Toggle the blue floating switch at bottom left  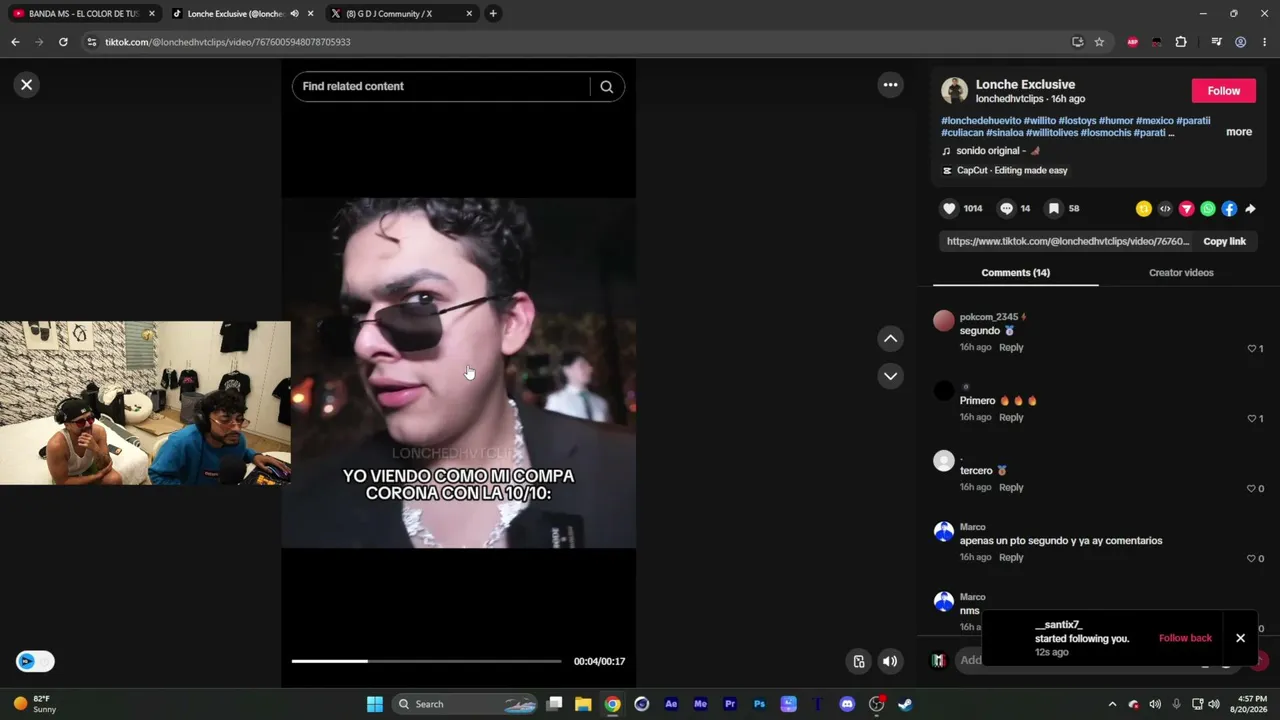35,661
